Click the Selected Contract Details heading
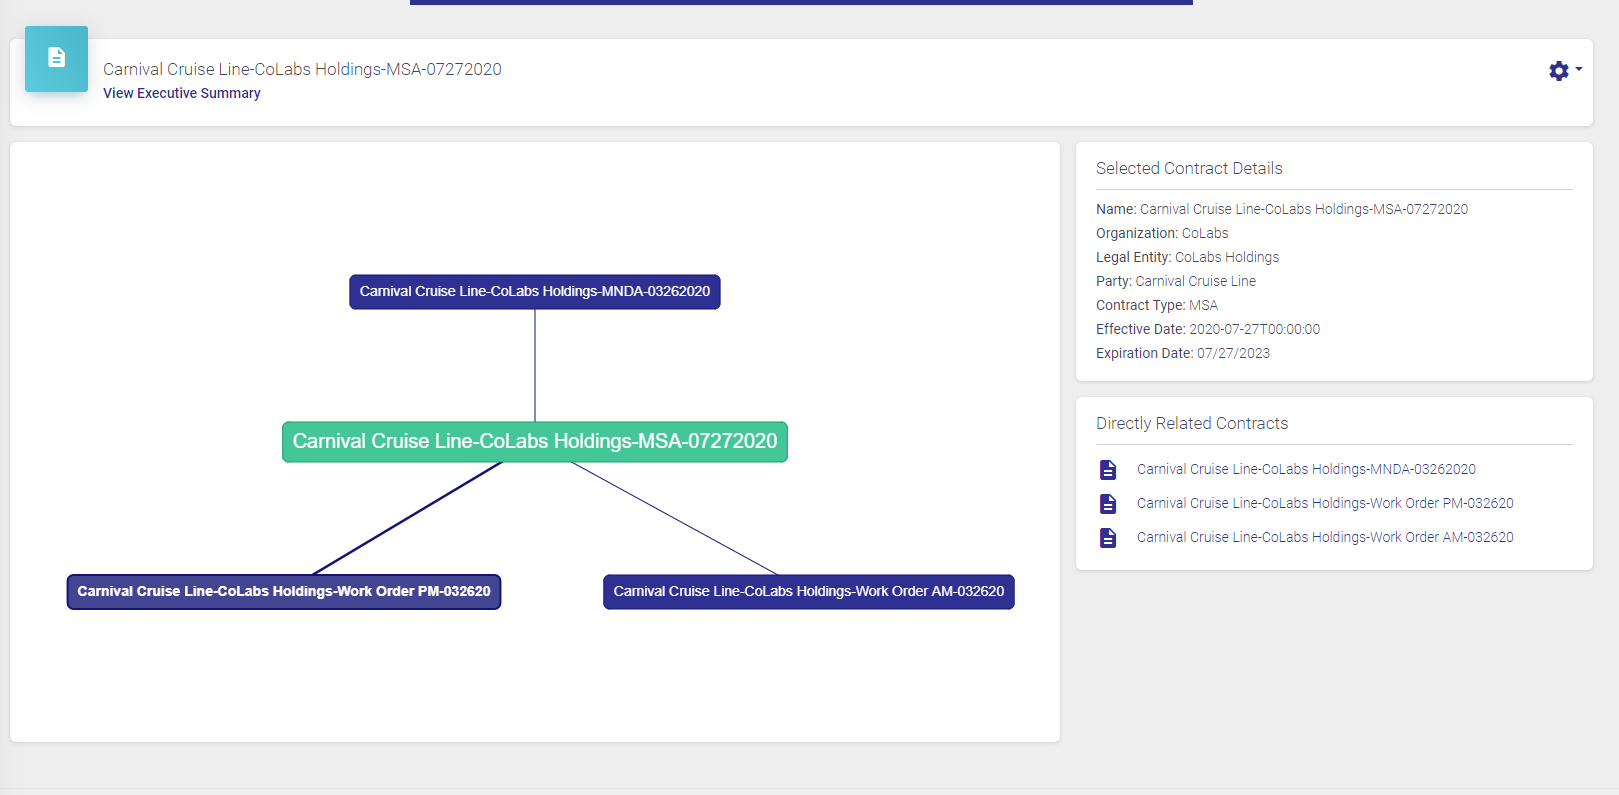Image resolution: width=1619 pixels, height=795 pixels. (x=1189, y=168)
